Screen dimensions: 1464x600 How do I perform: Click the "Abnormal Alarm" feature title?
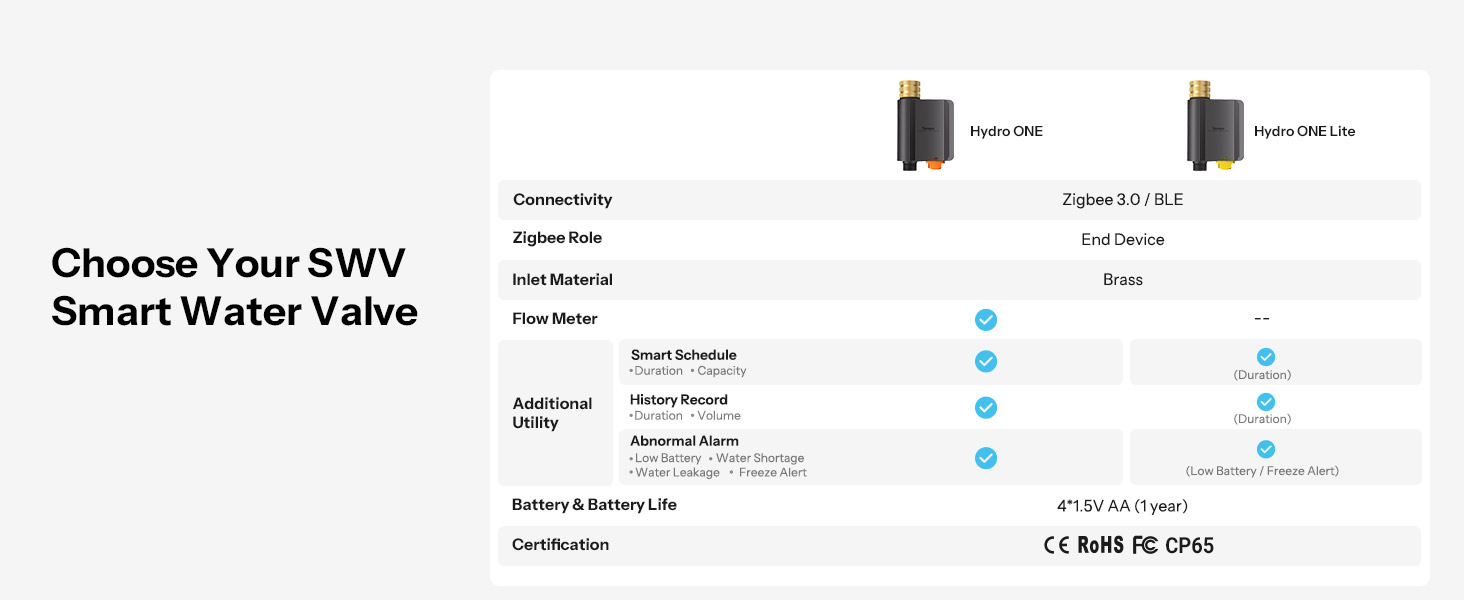[x=684, y=441]
